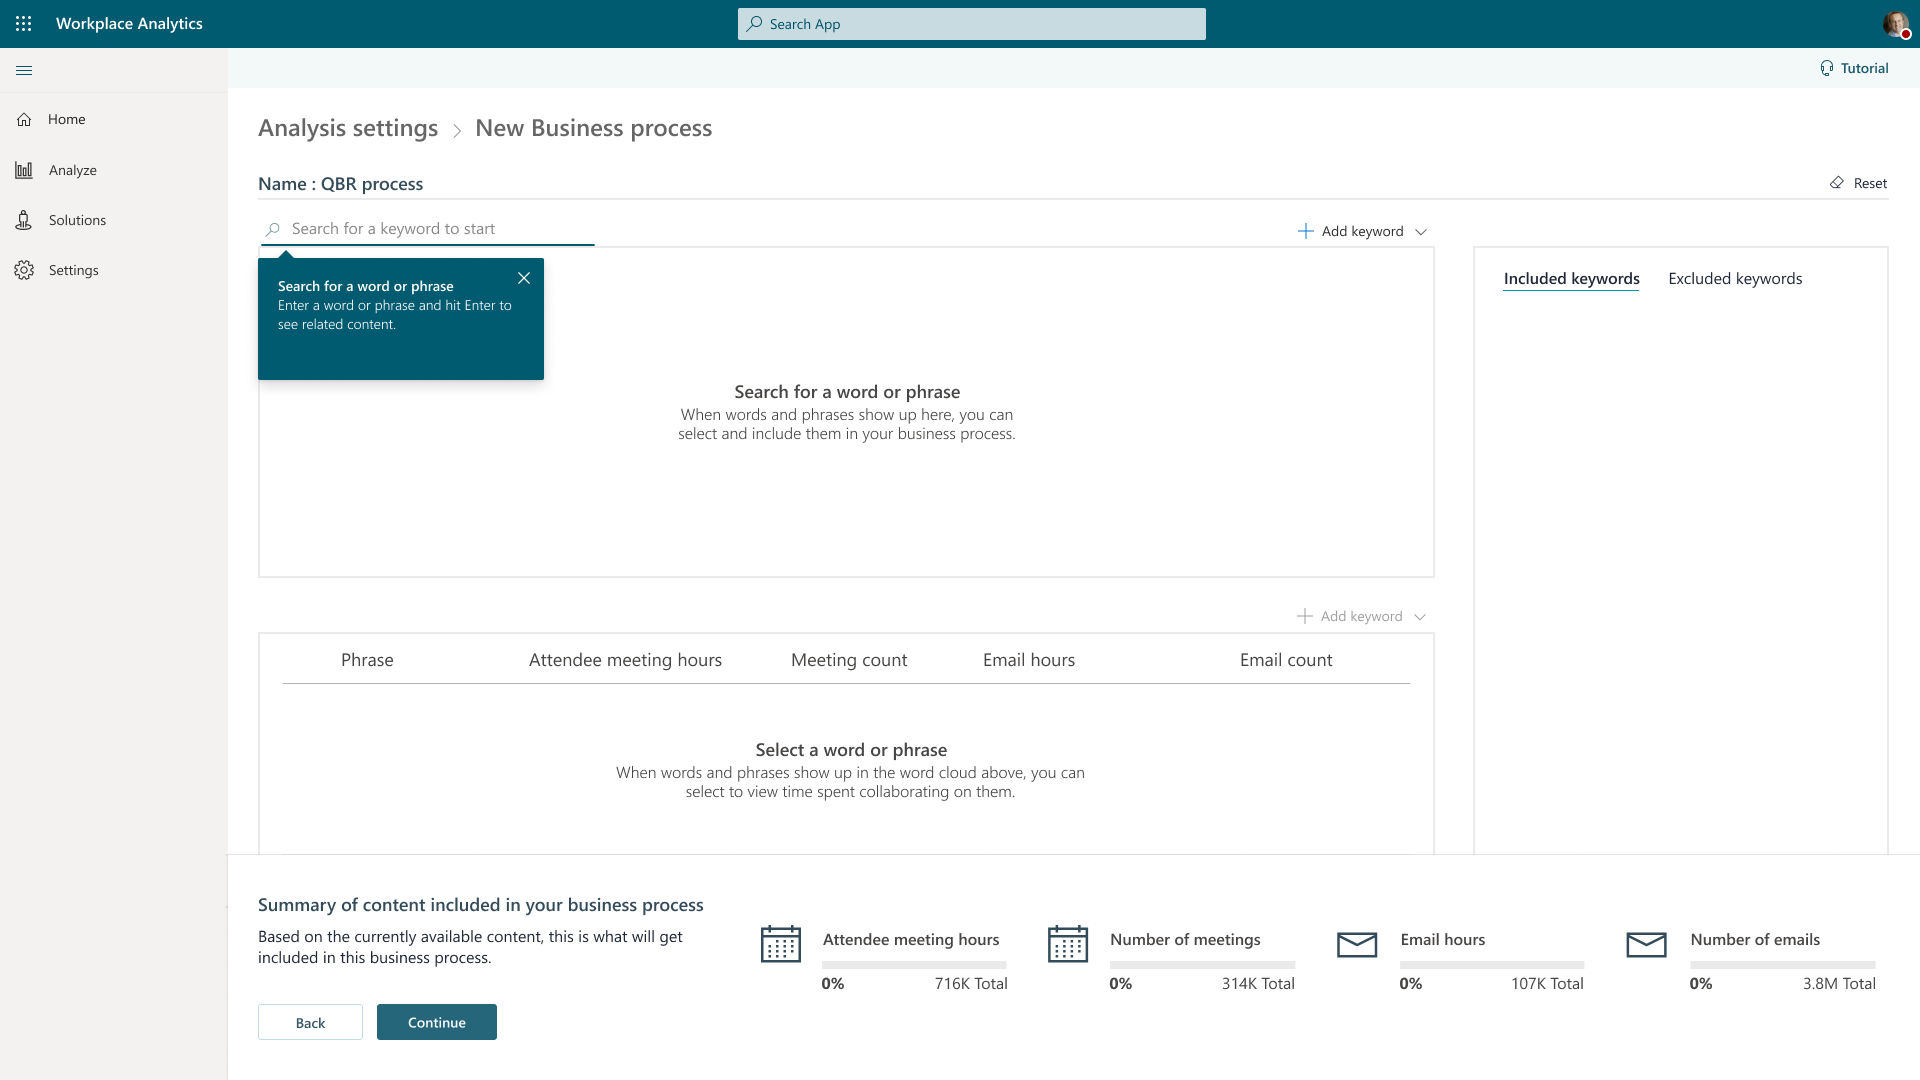Open the search magnifier in the keyword bar

coord(271,229)
